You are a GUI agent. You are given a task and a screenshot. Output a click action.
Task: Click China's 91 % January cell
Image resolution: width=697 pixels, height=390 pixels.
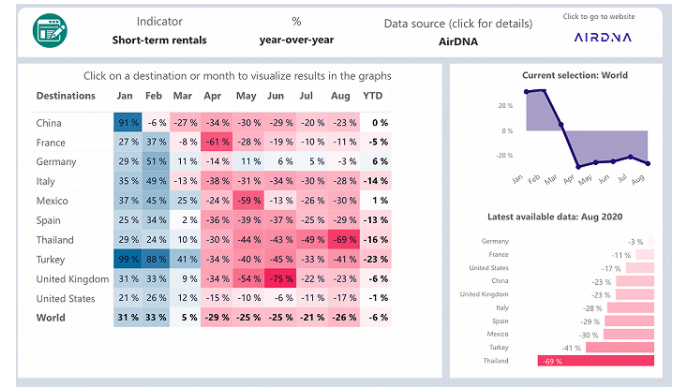click(128, 122)
